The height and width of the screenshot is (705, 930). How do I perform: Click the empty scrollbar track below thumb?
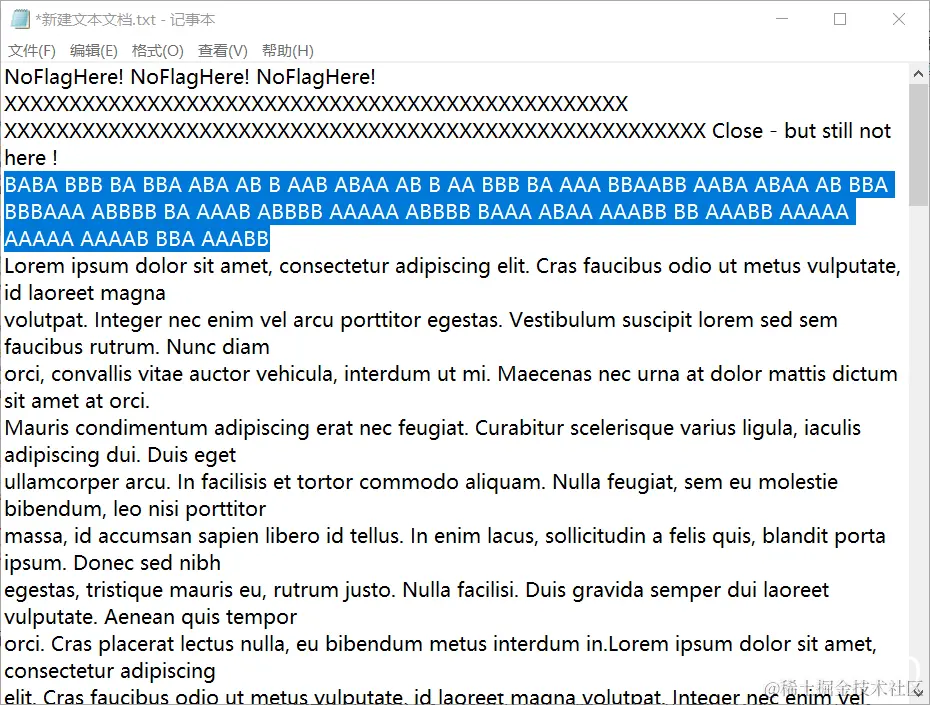[x=918, y=444]
